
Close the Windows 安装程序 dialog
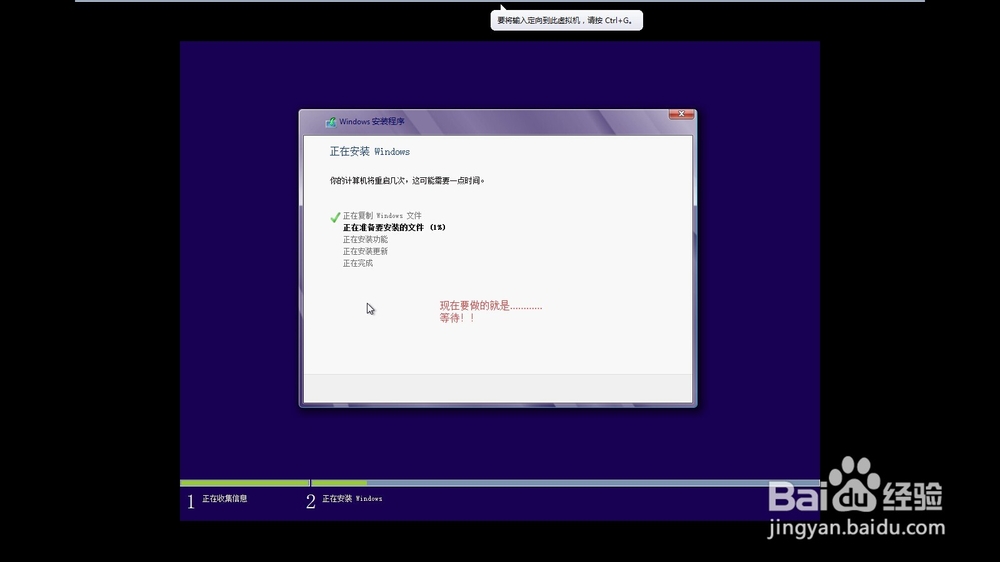point(681,114)
